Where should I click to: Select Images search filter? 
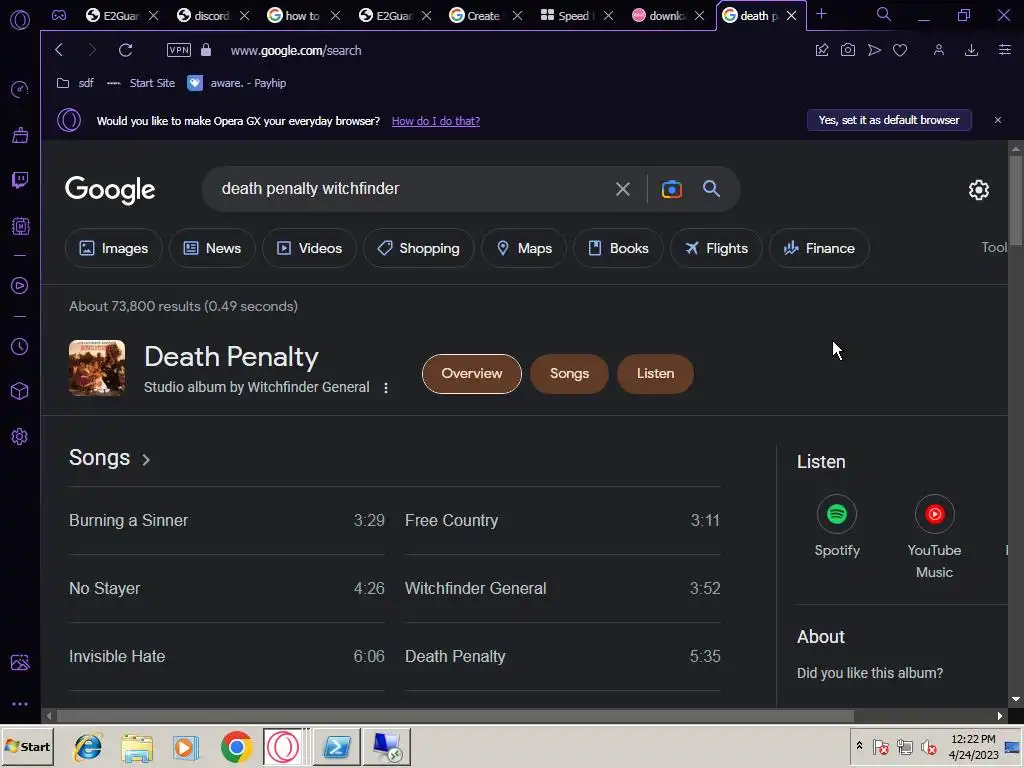coord(114,248)
